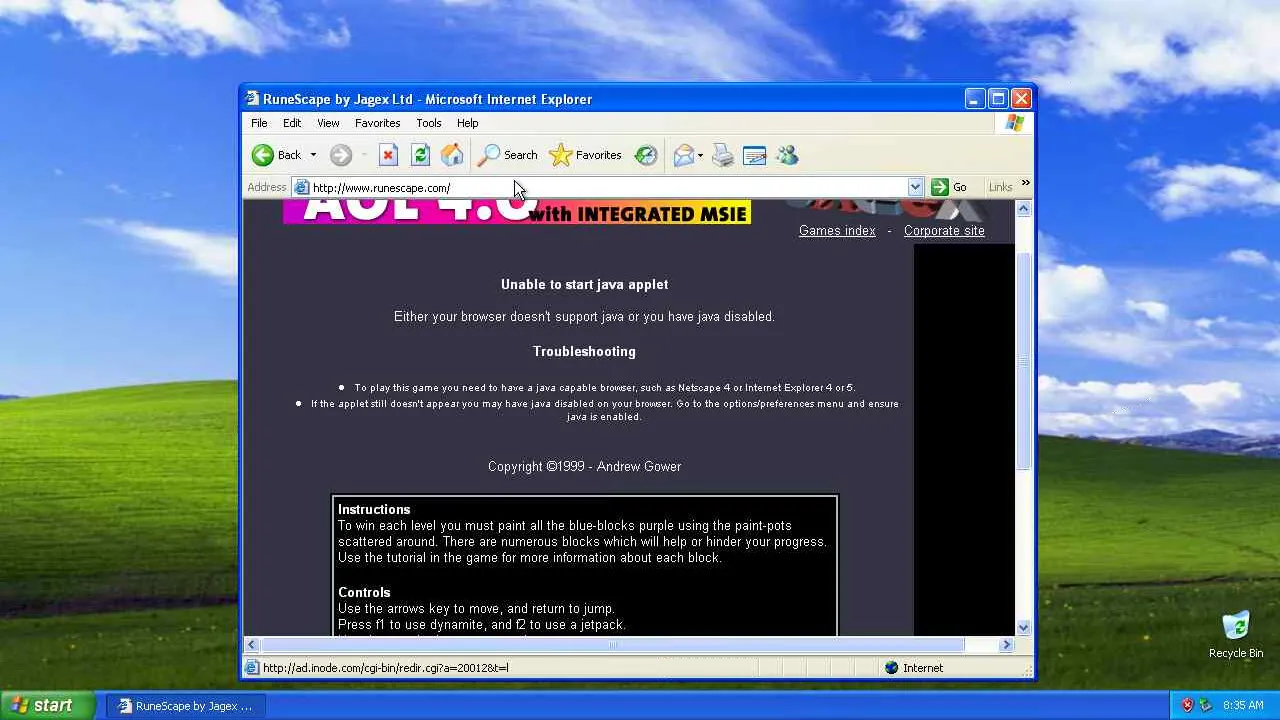The image size is (1280, 720).
Task: Expand the Links toolbar chevron
Action: pos(1025,183)
